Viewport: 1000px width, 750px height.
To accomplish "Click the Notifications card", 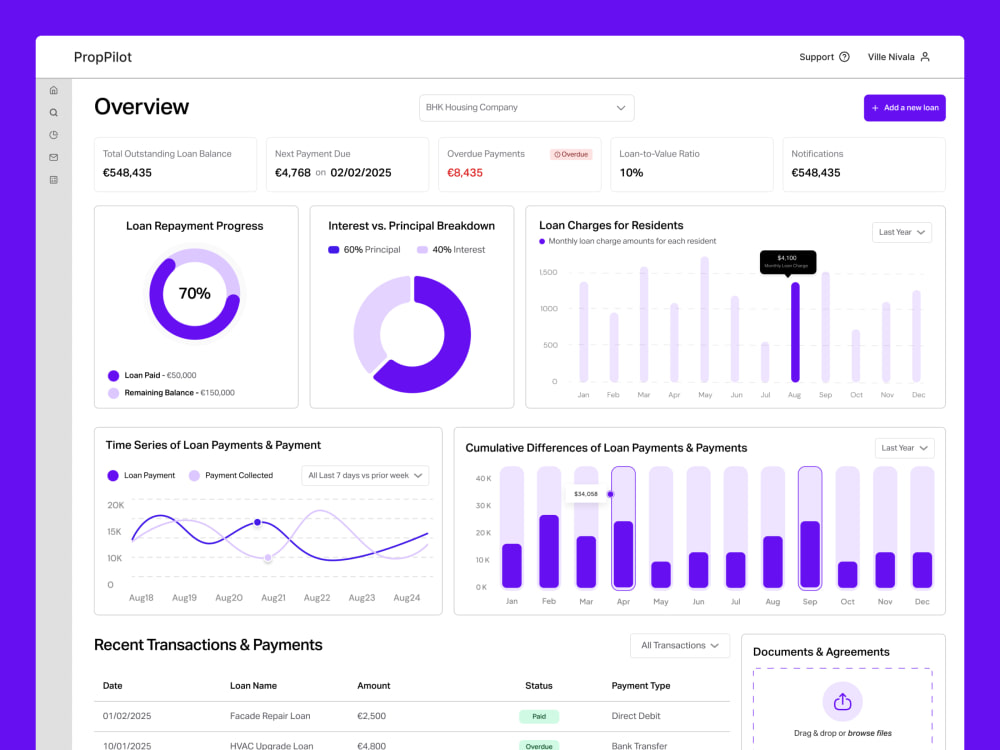I will [864, 165].
